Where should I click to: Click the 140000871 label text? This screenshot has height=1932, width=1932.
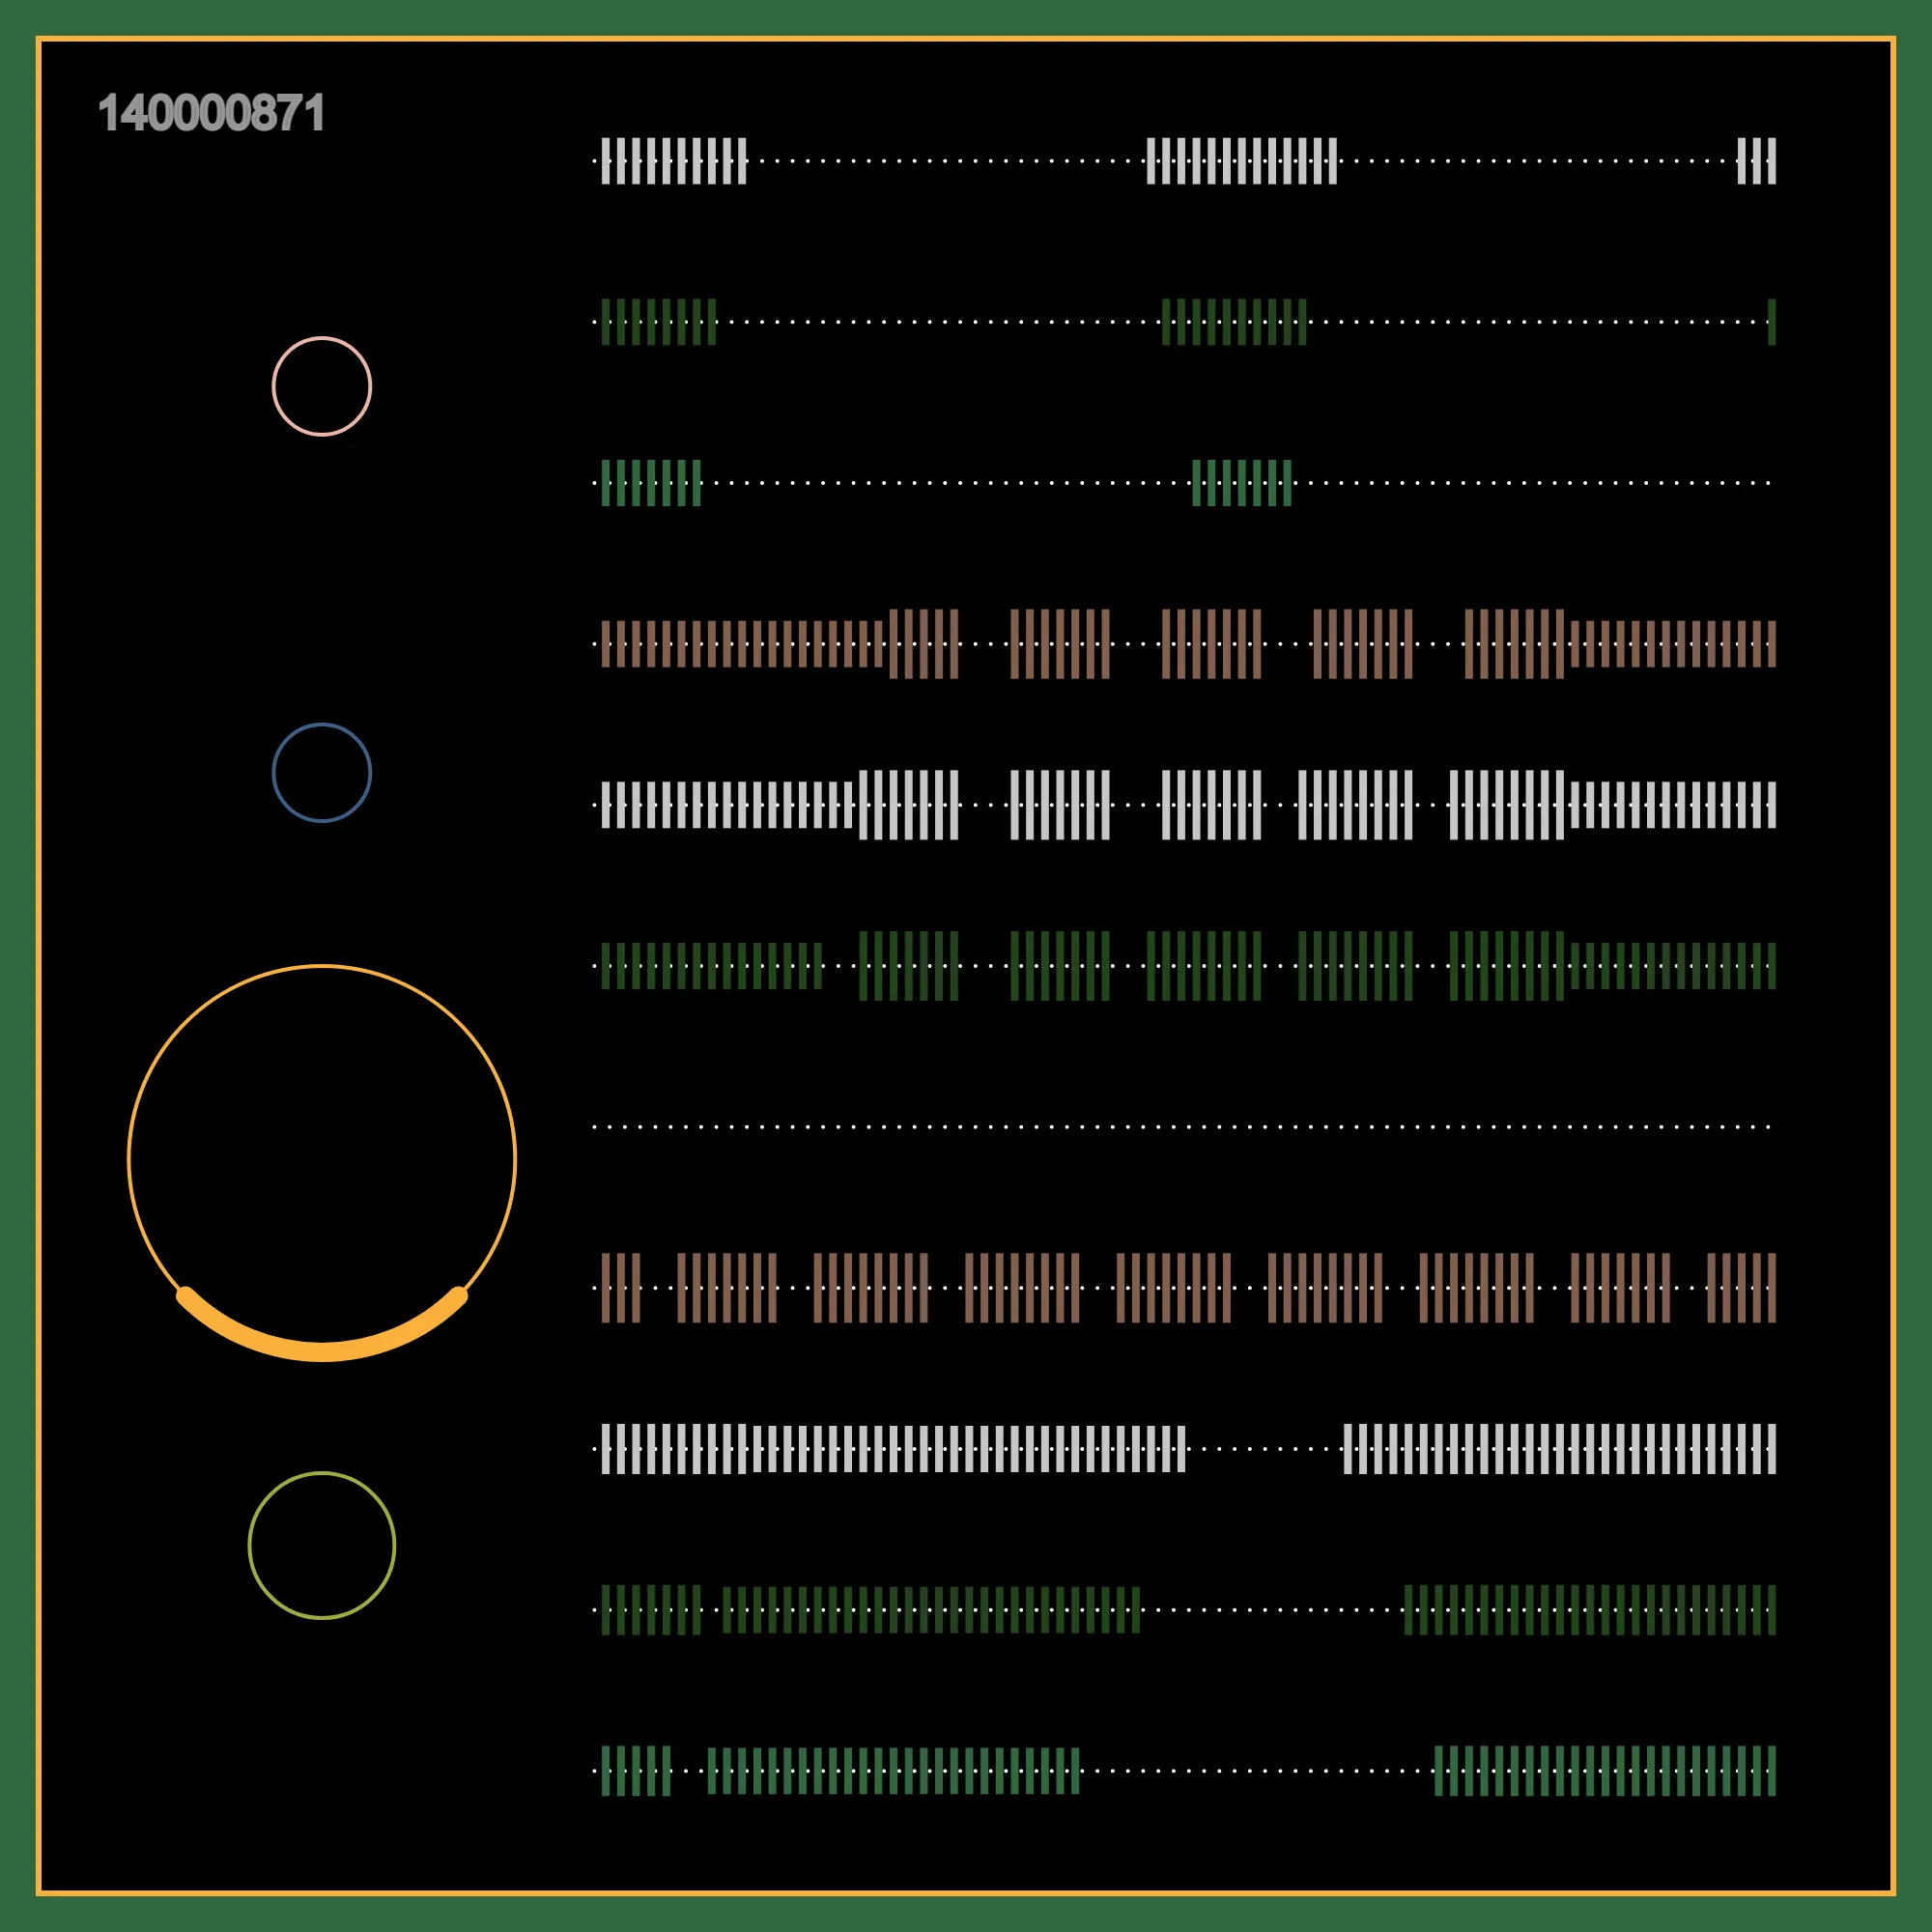click(212, 113)
